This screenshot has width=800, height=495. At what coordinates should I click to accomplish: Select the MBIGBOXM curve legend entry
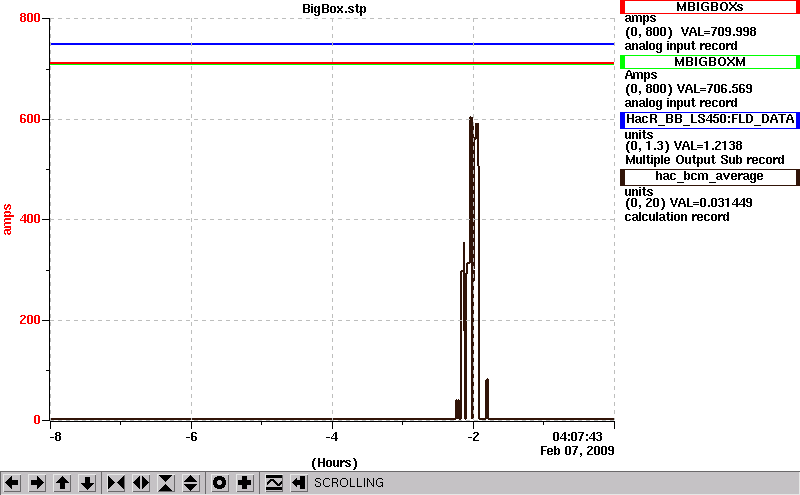[x=710, y=62]
